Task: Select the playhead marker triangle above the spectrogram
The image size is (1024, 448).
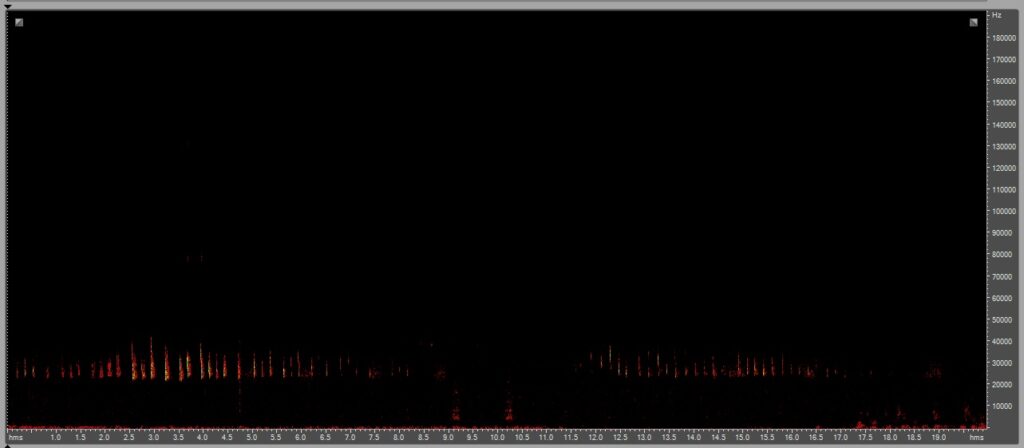Action: click(x=8, y=6)
